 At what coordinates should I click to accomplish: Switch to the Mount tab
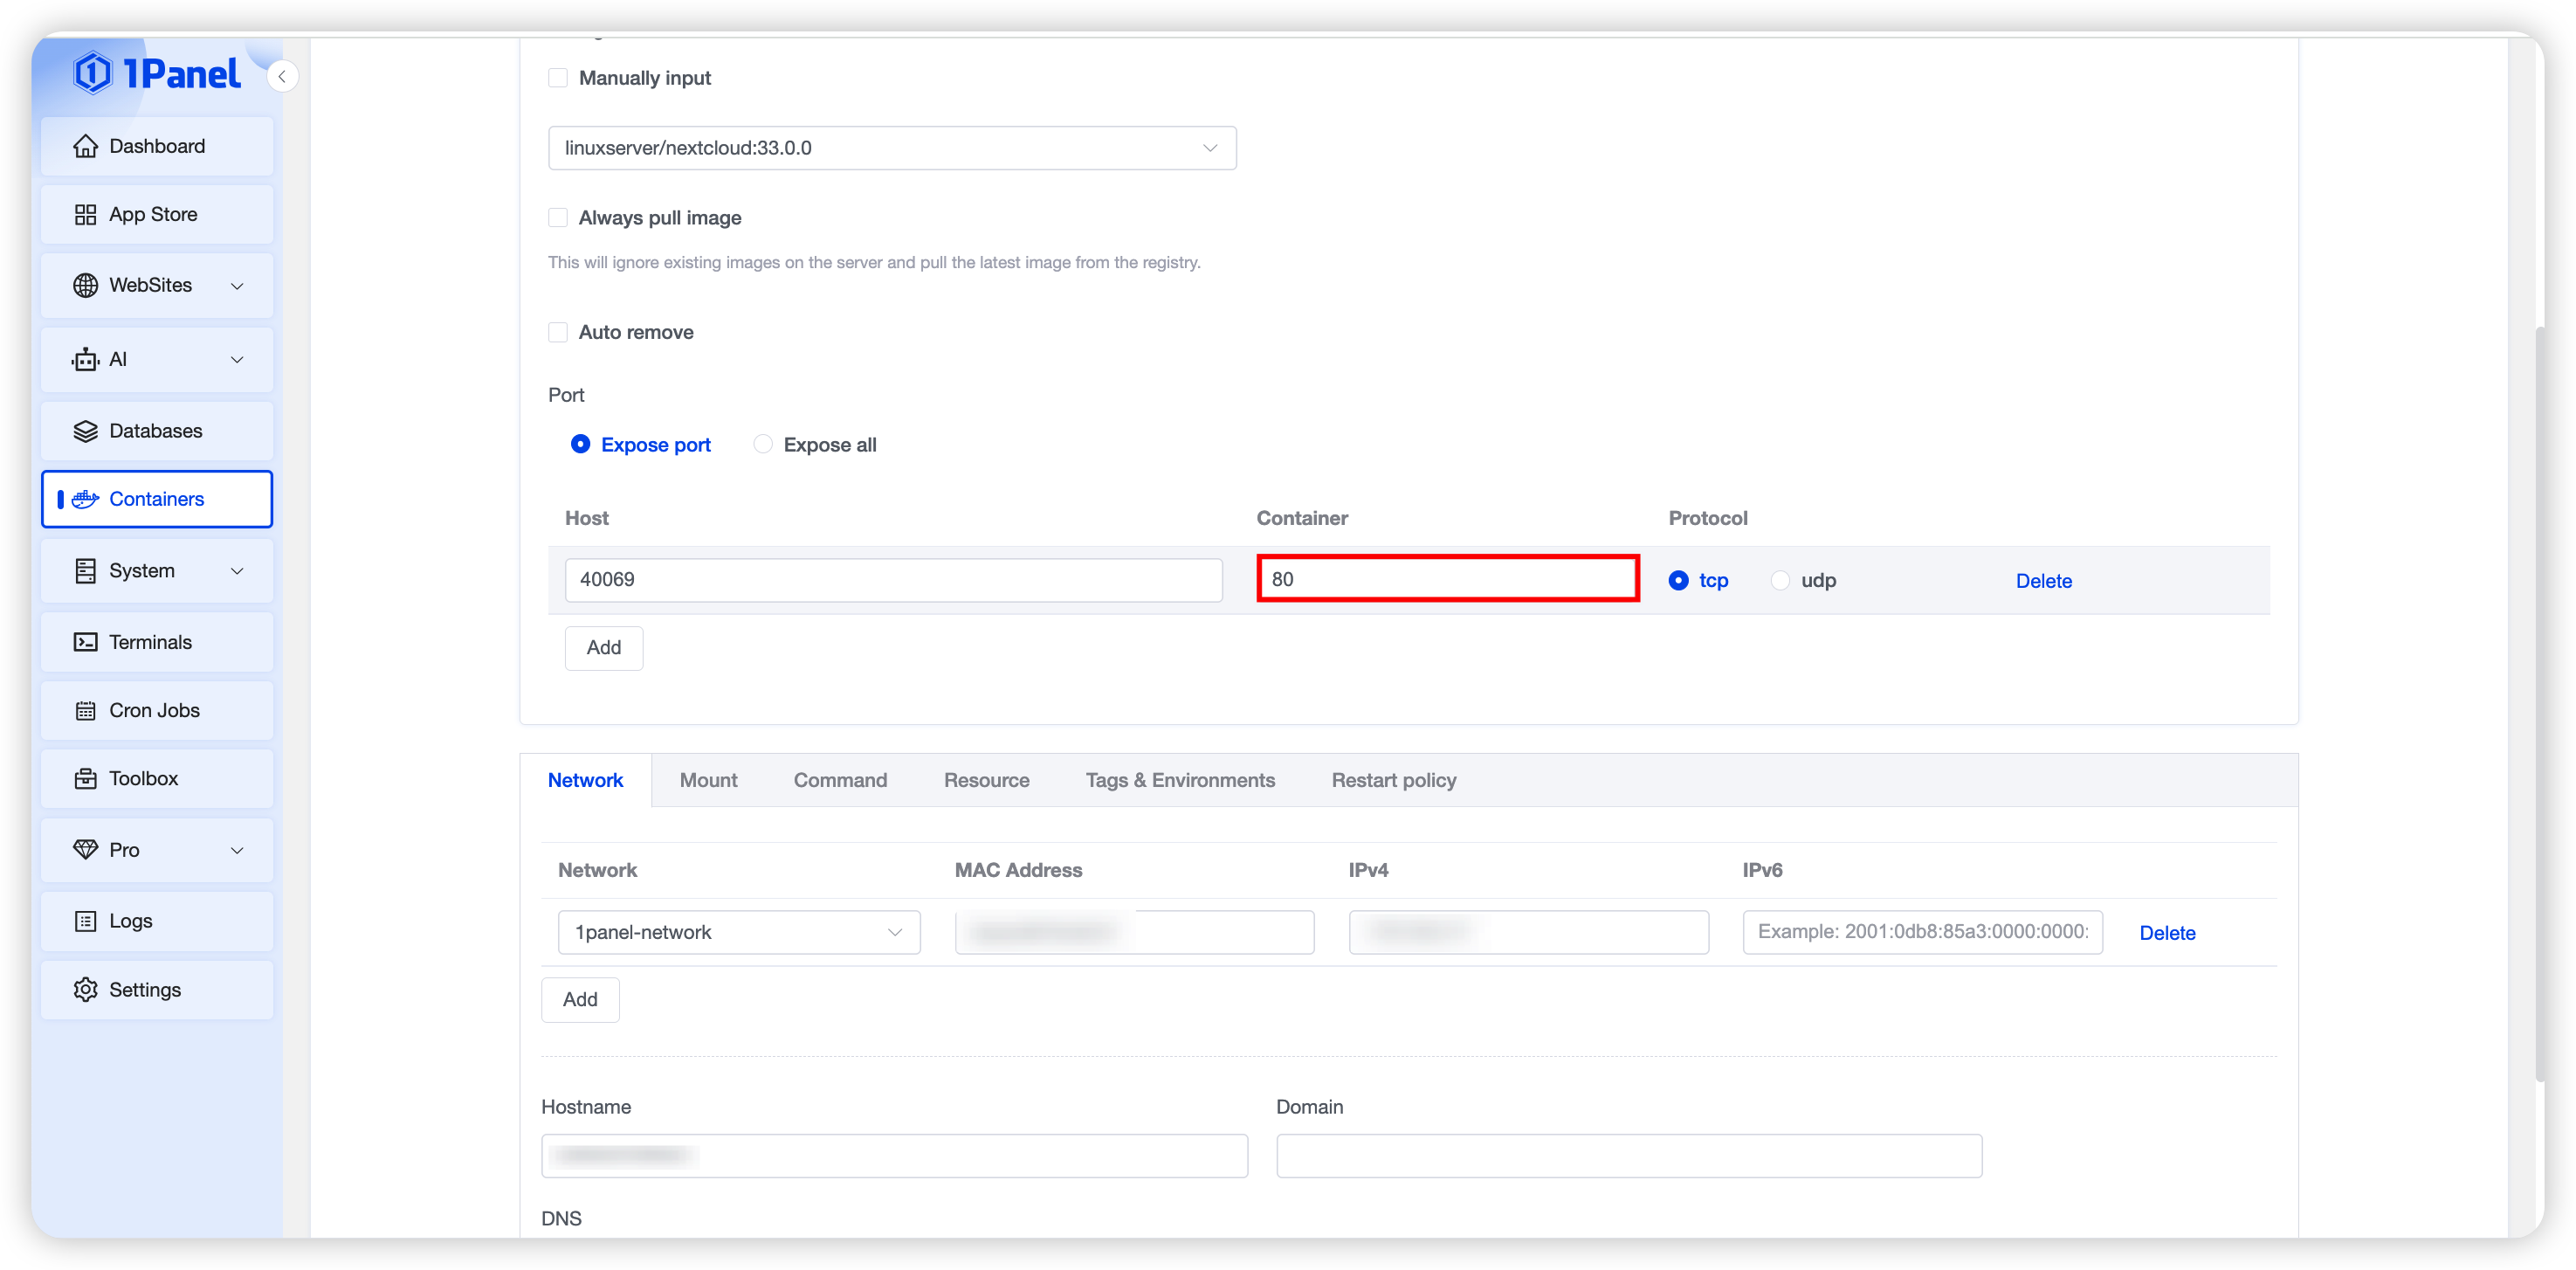(x=708, y=780)
